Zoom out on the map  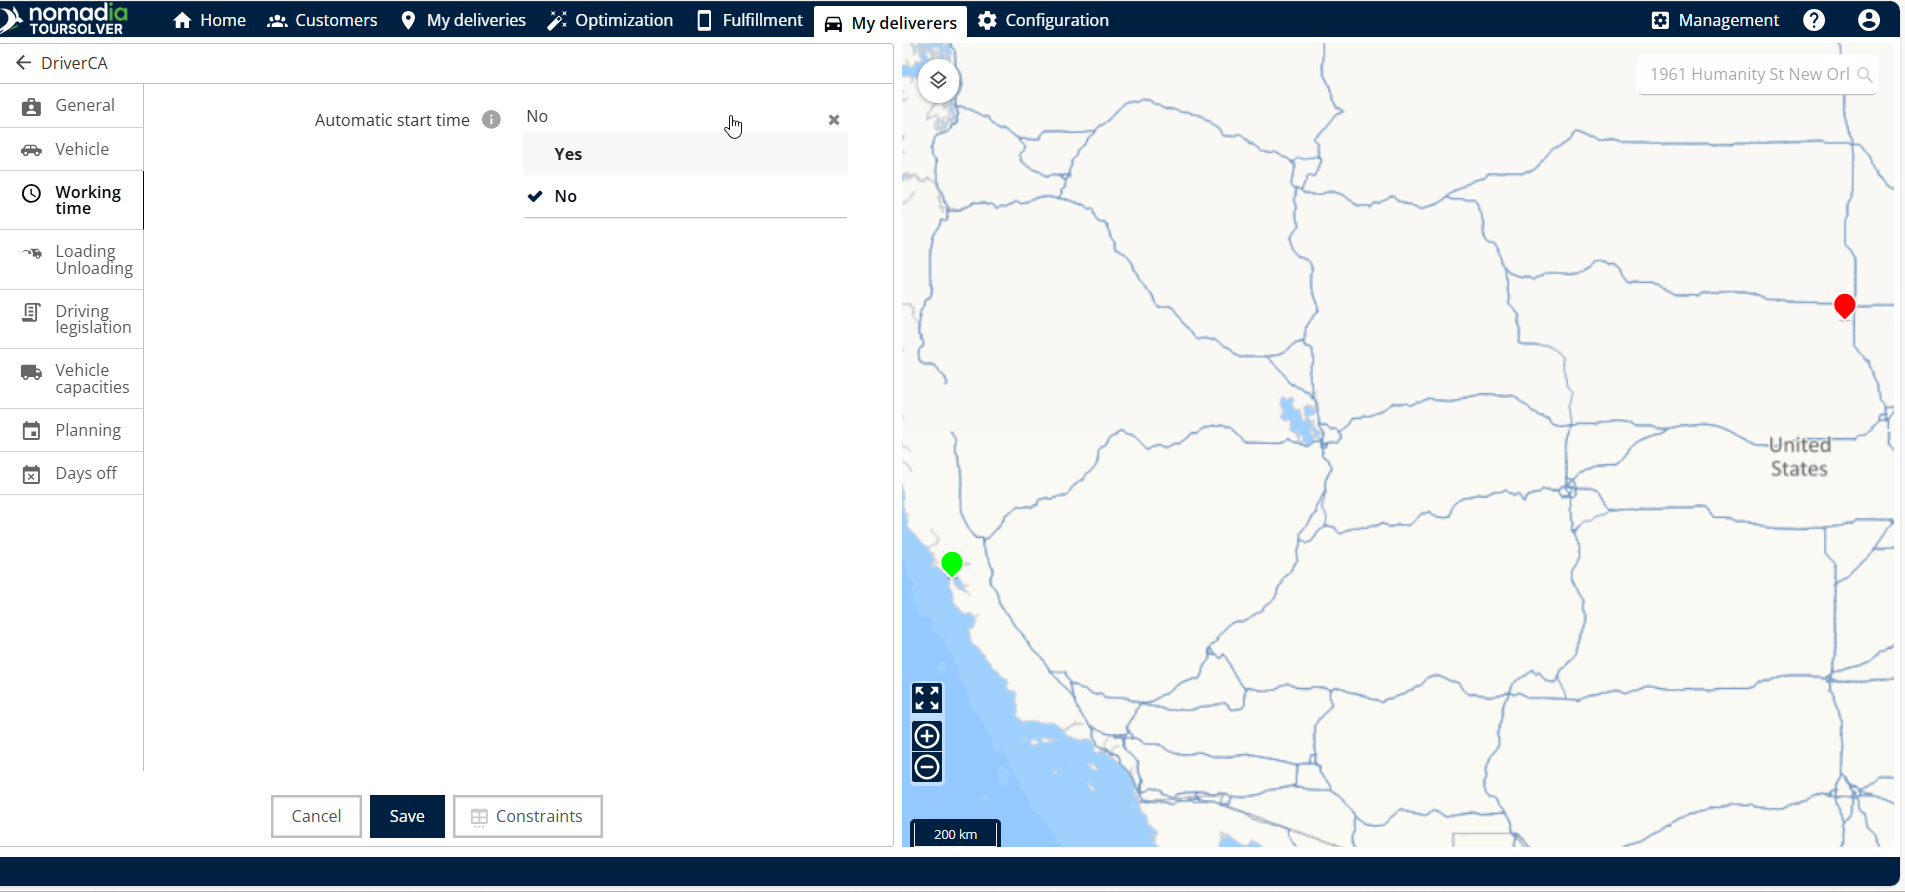click(x=927, y=767)
